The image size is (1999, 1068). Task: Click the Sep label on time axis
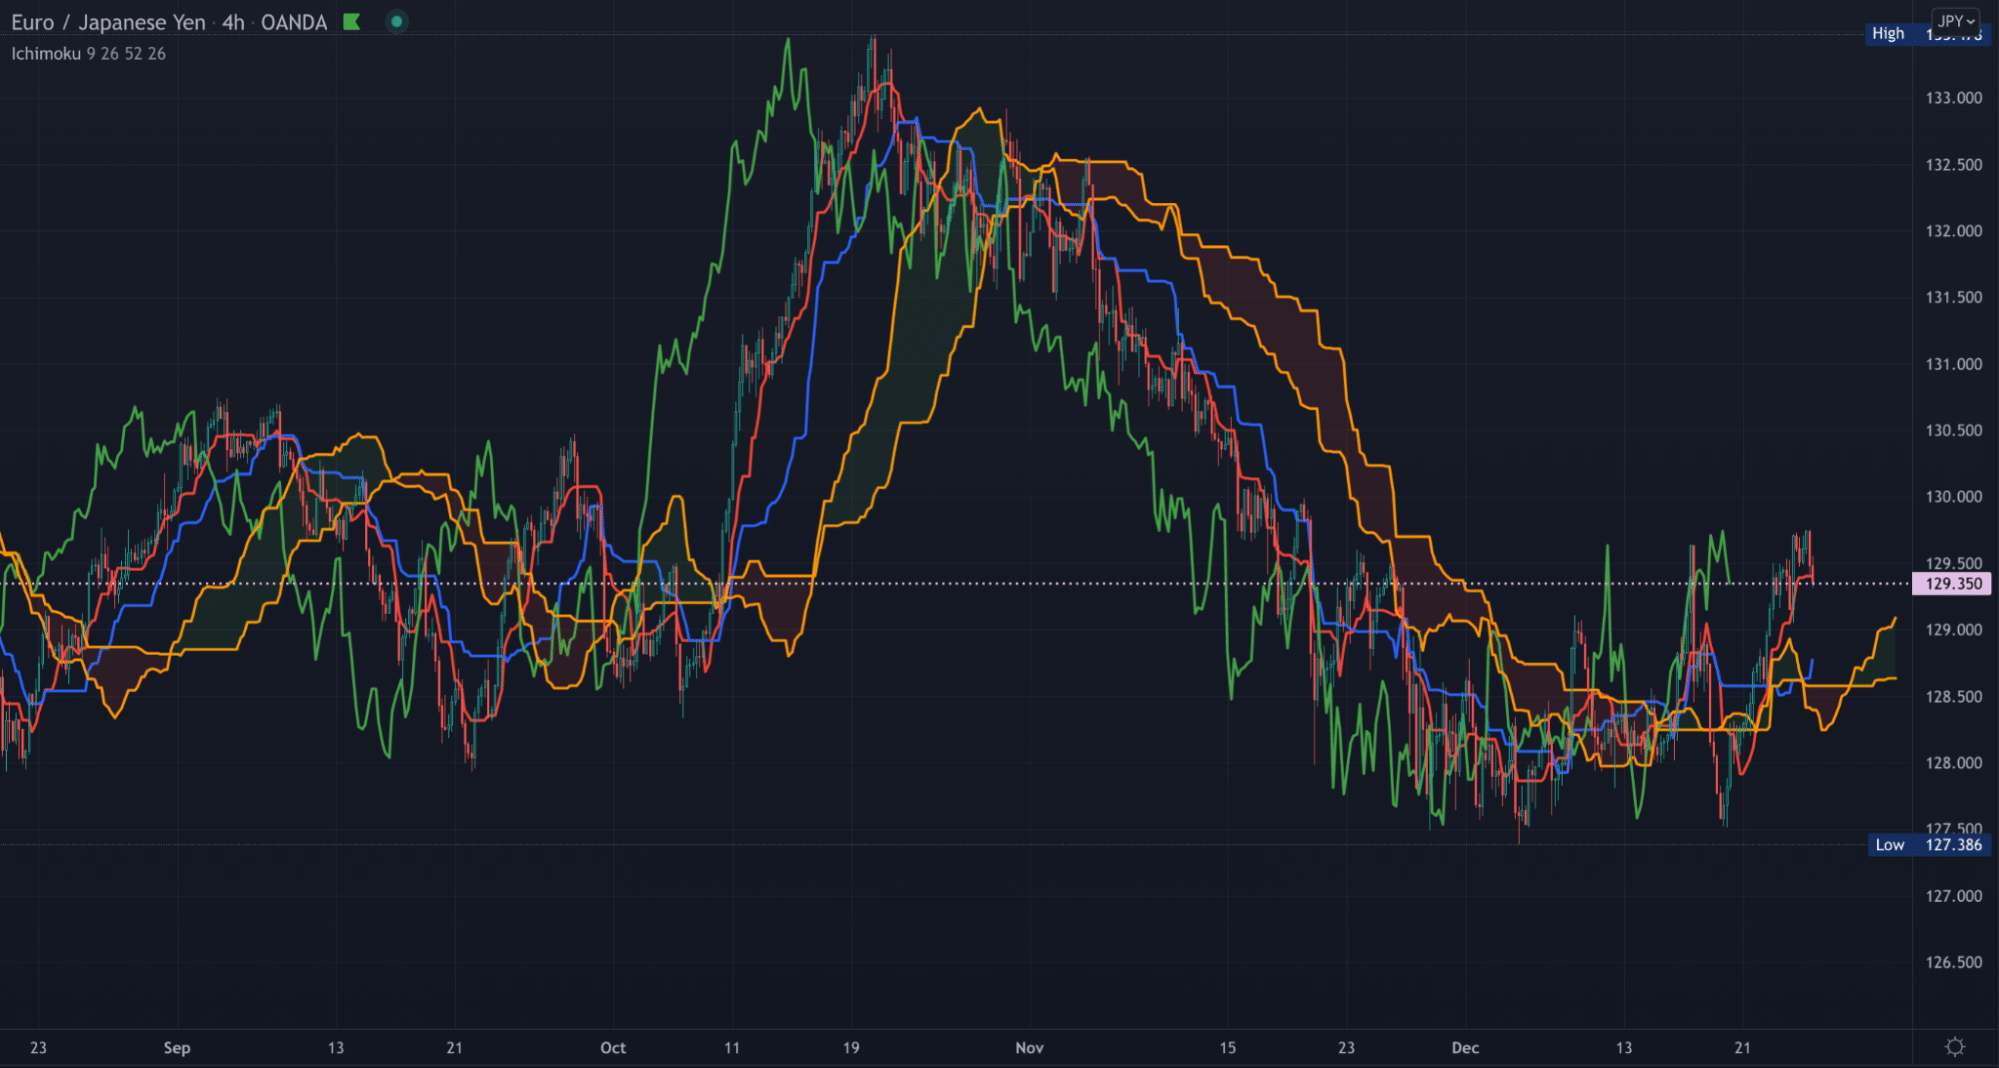[x=177, y=1048]
